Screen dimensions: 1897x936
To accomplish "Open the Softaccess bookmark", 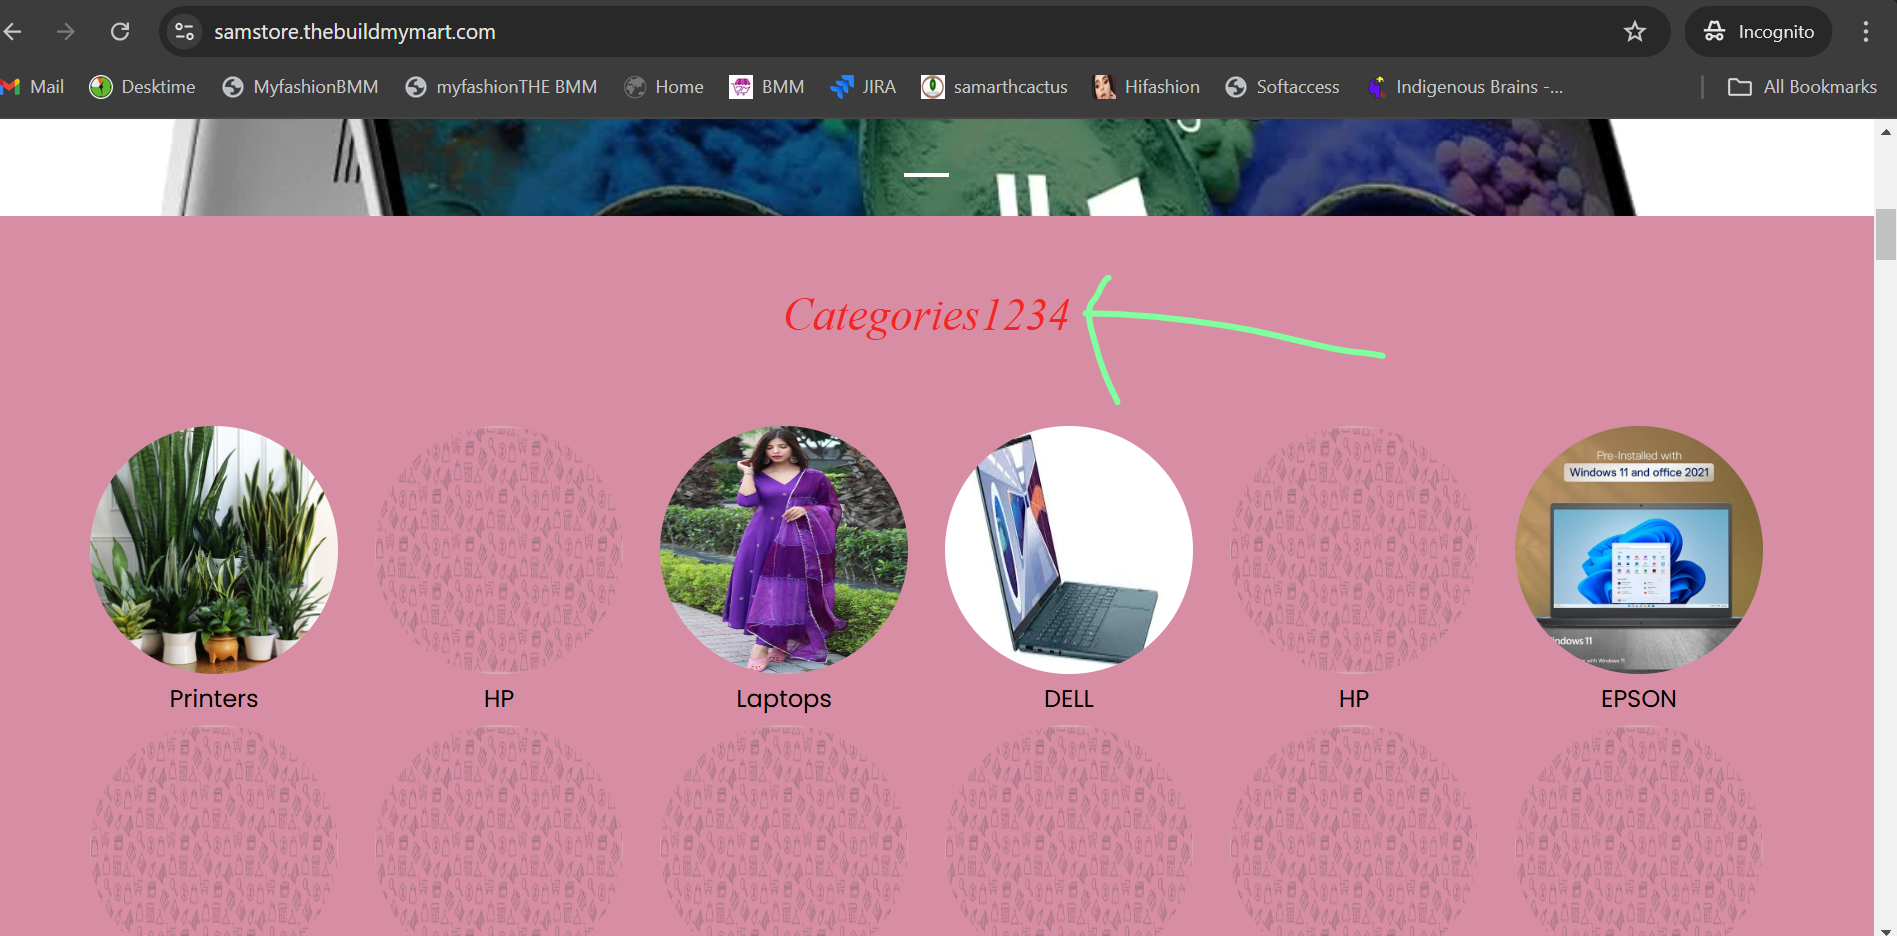I will (1282, 87).
